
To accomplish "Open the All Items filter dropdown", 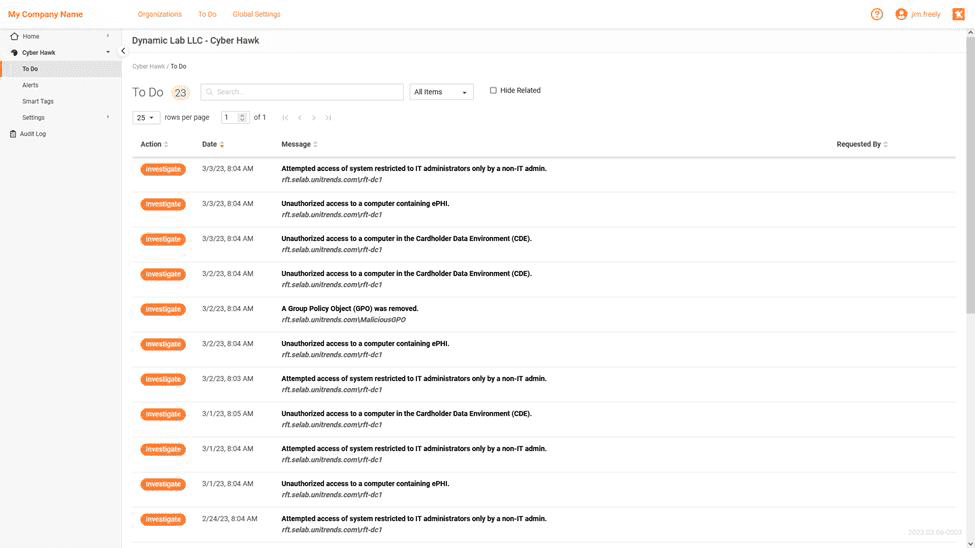I will click(x=441, y=92).
